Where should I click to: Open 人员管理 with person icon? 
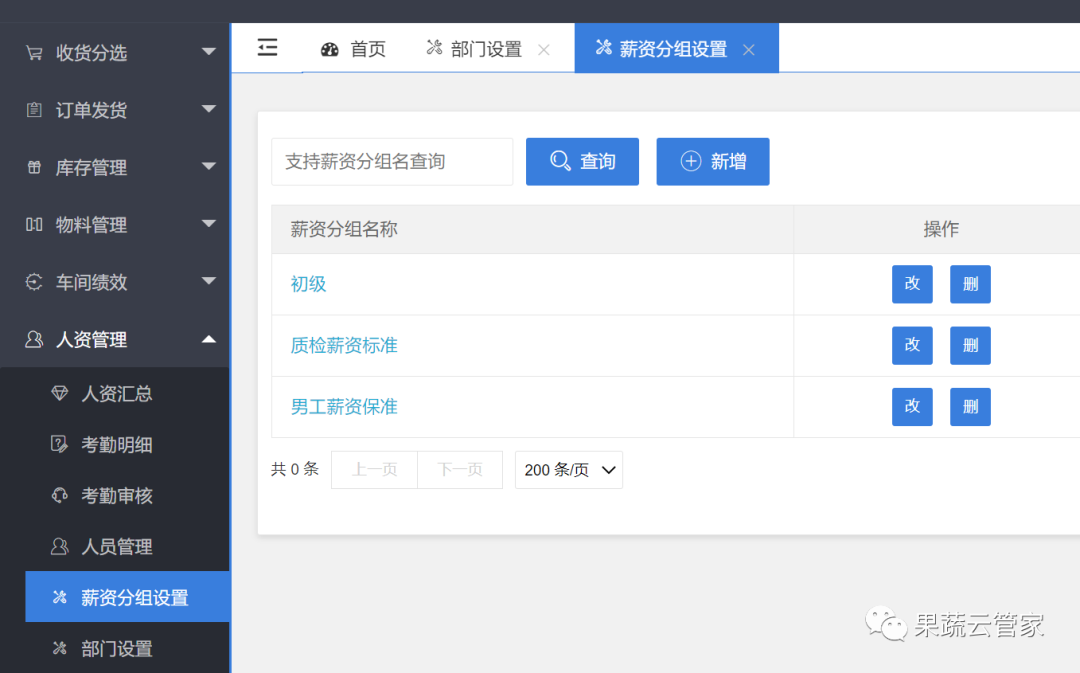pos(116,547)
